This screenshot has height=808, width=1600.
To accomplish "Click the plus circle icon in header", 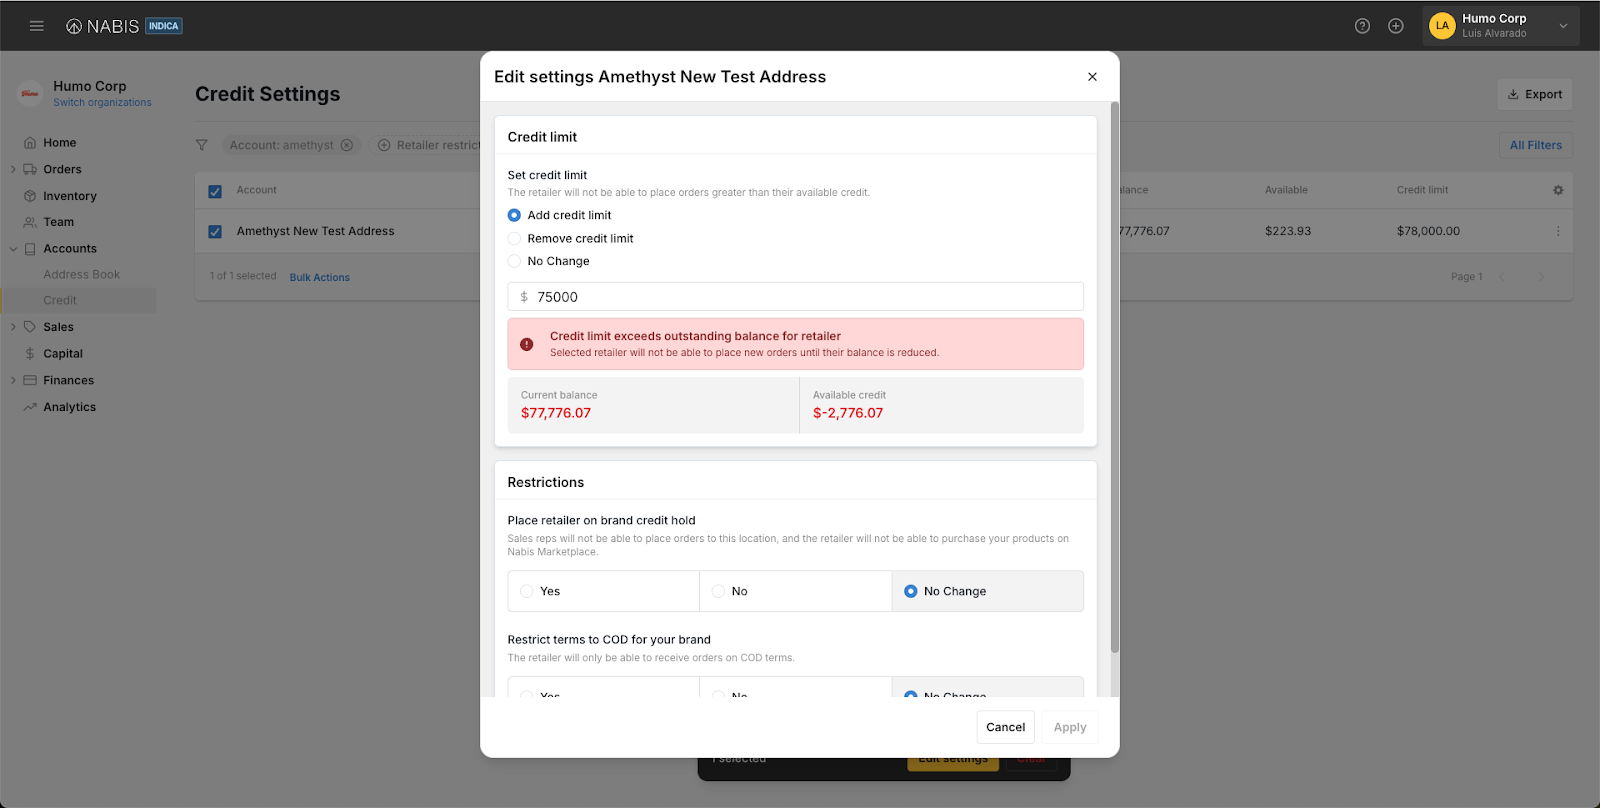I will 1396,26.
